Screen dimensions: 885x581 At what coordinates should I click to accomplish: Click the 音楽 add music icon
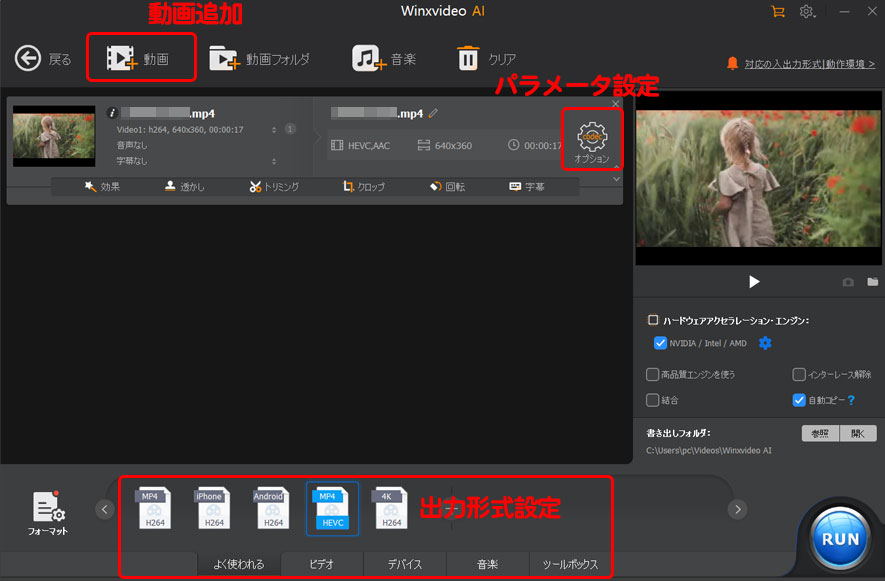tap(368, 59)
